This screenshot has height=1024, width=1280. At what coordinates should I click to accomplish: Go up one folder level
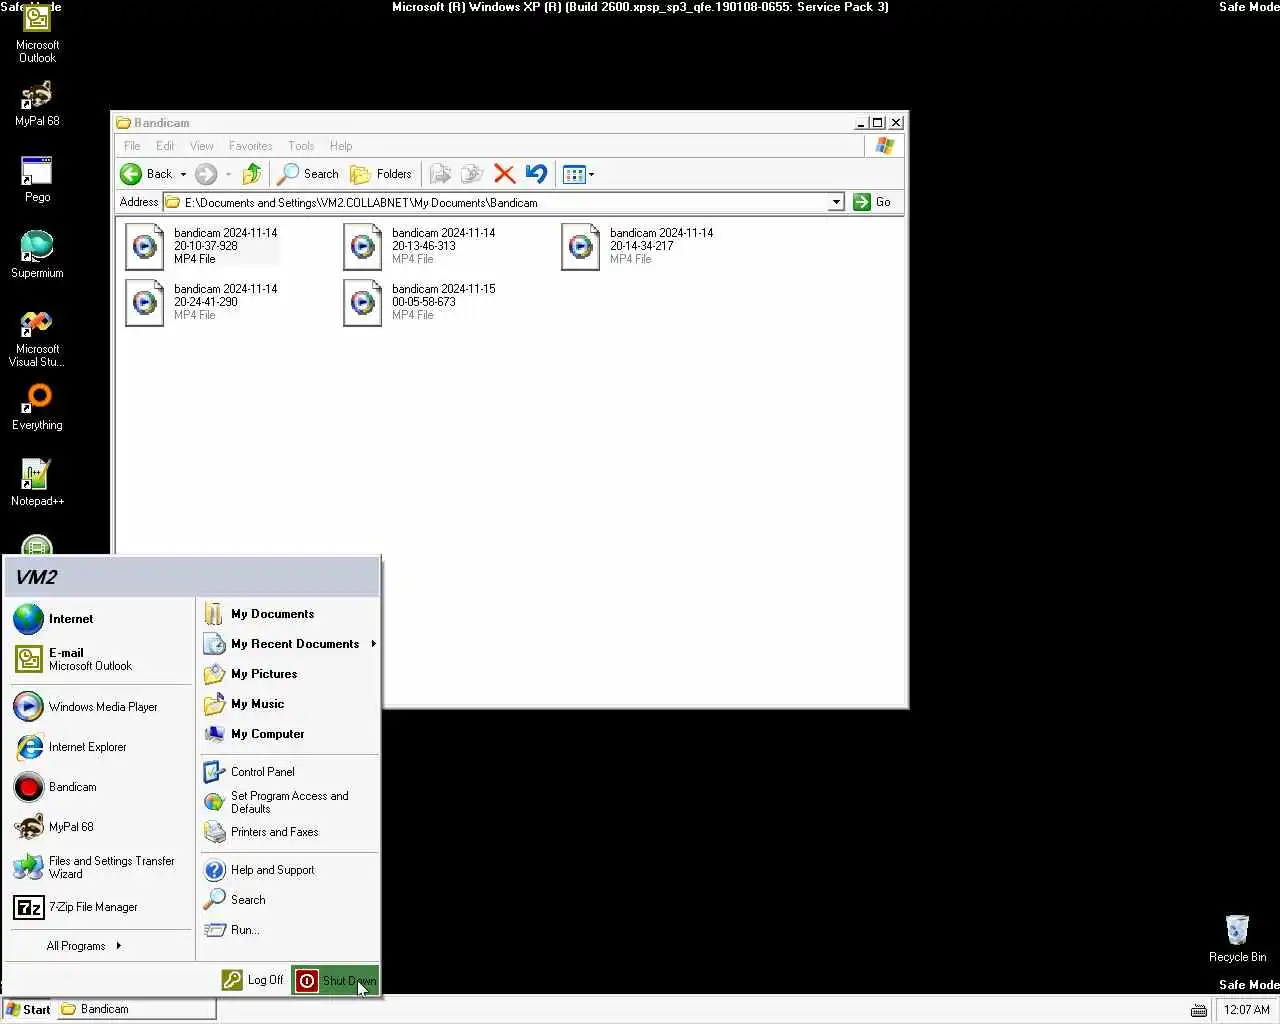(x=252, y=174)
